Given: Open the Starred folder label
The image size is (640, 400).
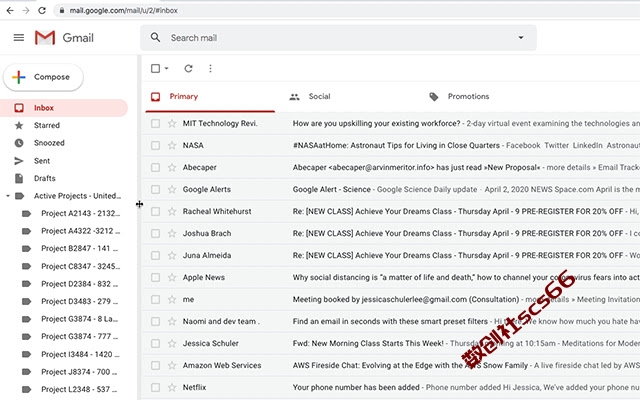Looking at the screenshot, I should tap(47, 125).
